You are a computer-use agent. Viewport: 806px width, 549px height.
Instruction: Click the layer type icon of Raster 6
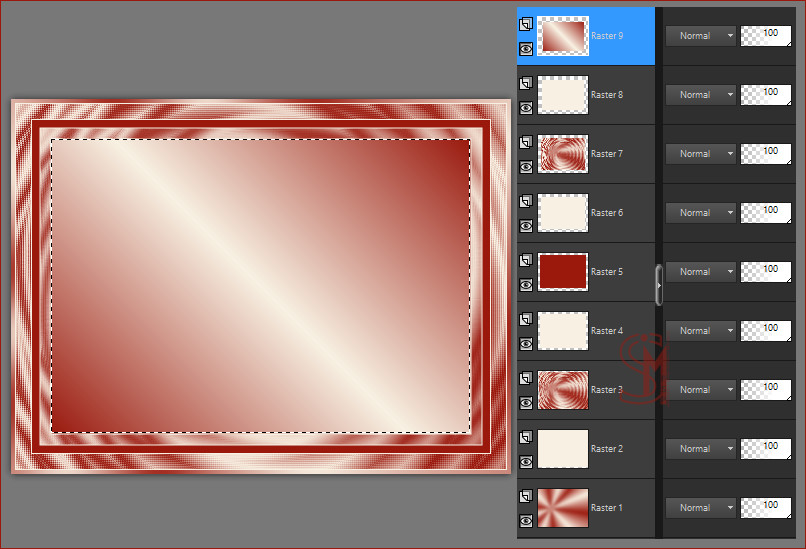(526, 201)
